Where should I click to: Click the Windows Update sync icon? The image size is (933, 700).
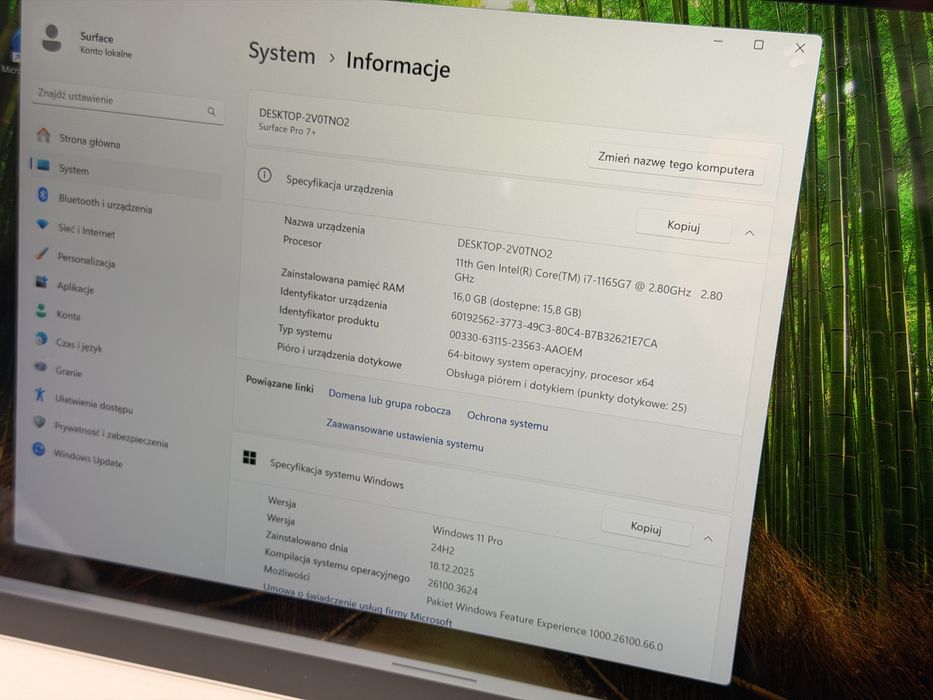pos(39,449)
